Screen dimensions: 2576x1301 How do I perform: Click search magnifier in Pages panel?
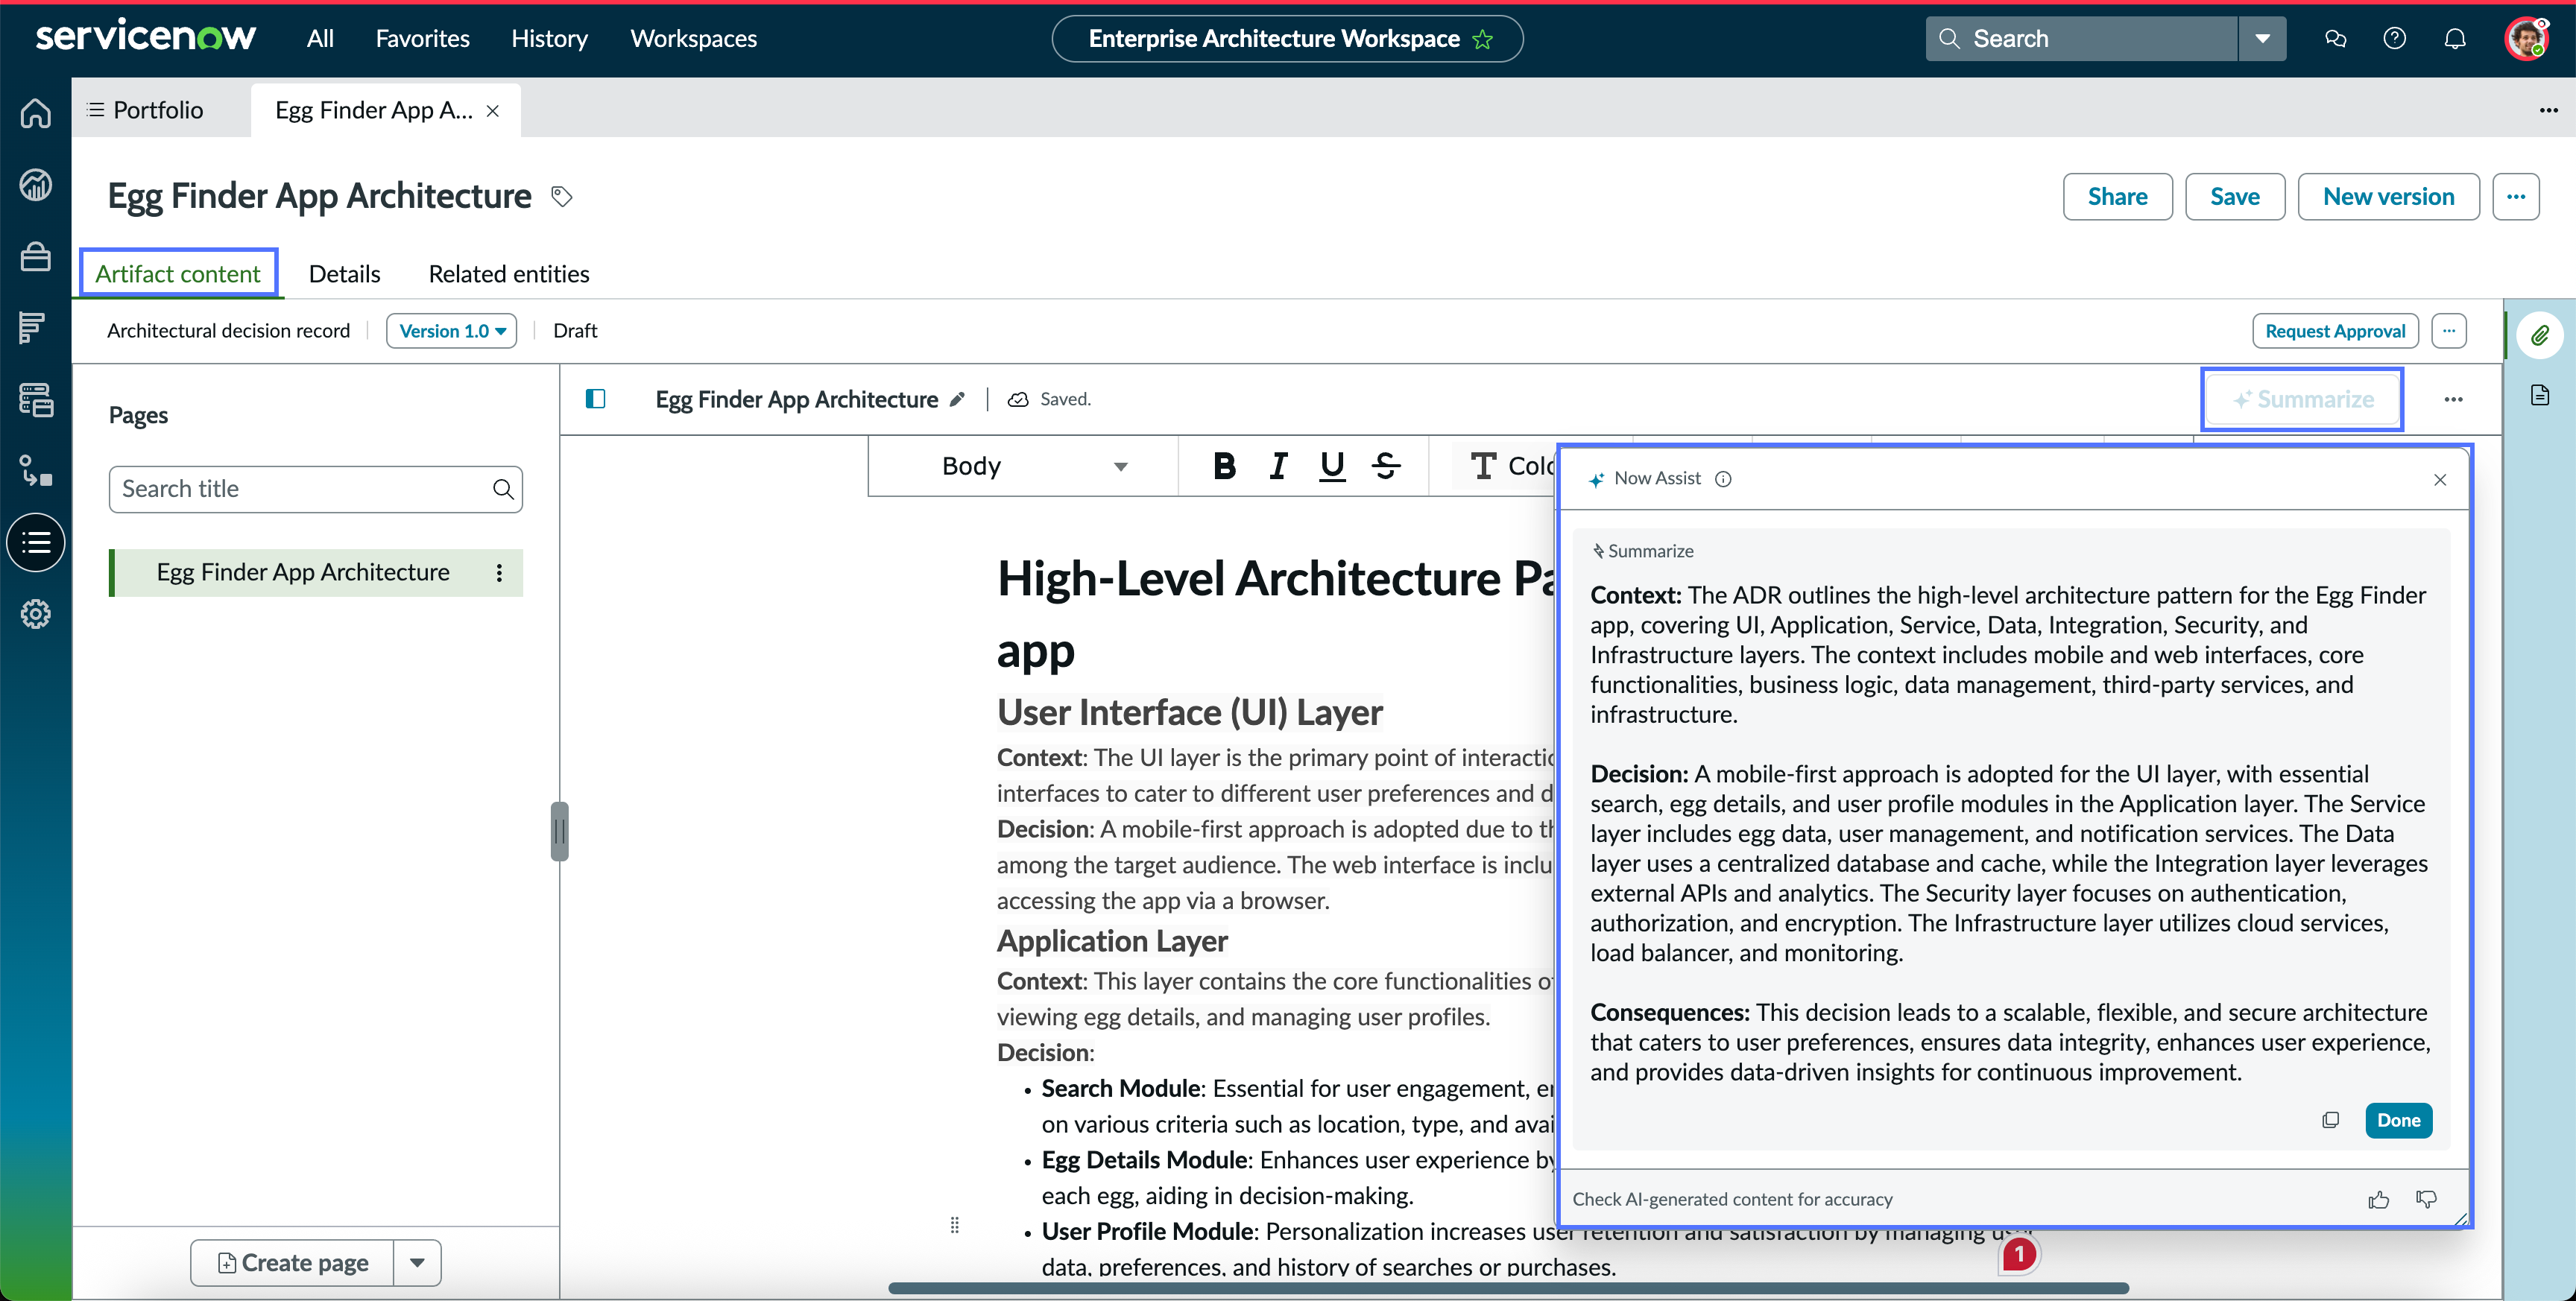click(503, 489)
